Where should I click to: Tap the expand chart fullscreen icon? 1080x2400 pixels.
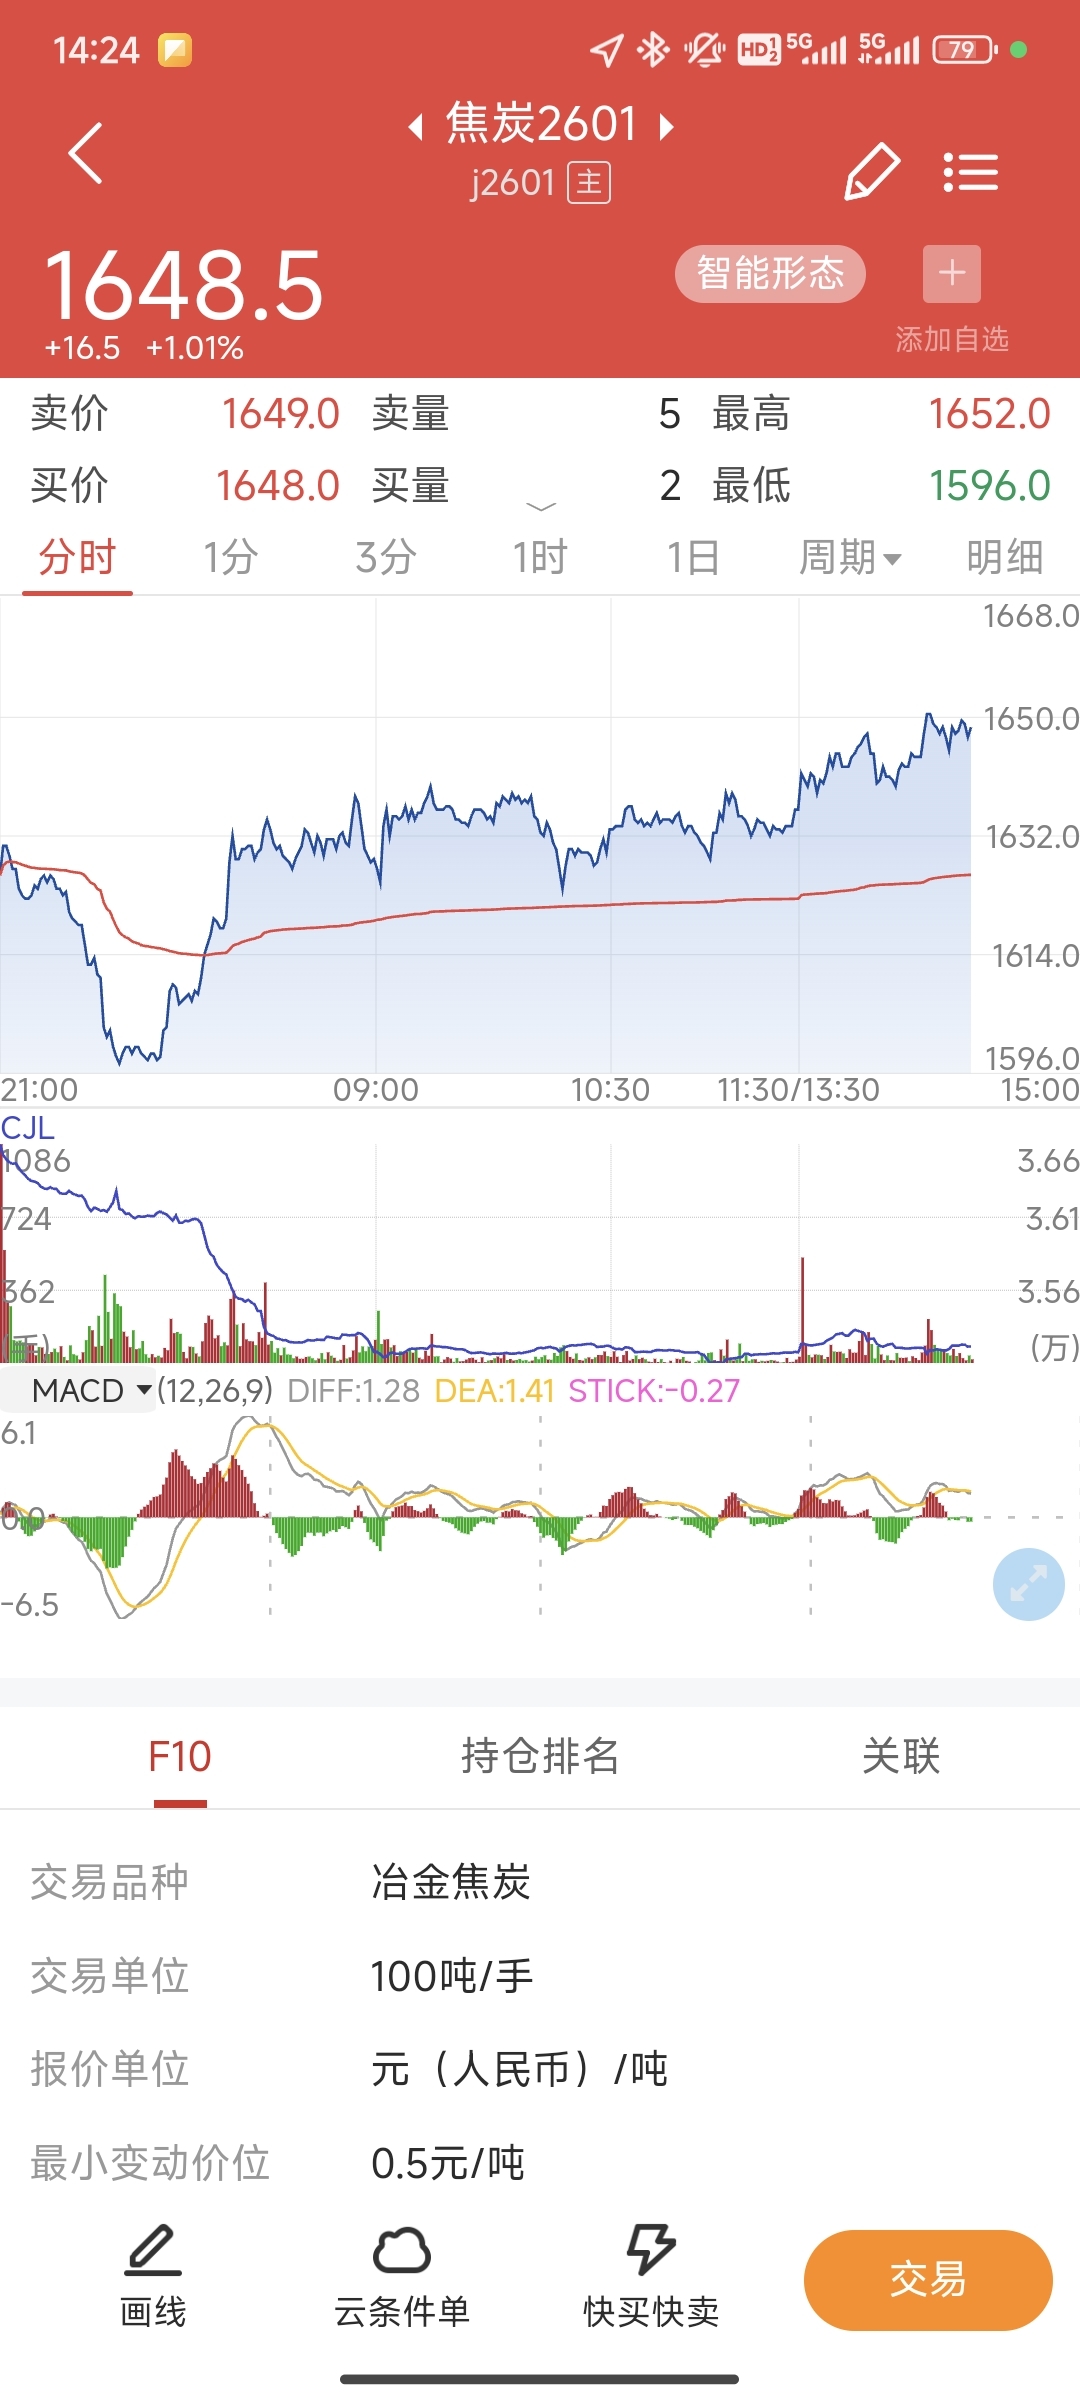pos(1028,1584)
